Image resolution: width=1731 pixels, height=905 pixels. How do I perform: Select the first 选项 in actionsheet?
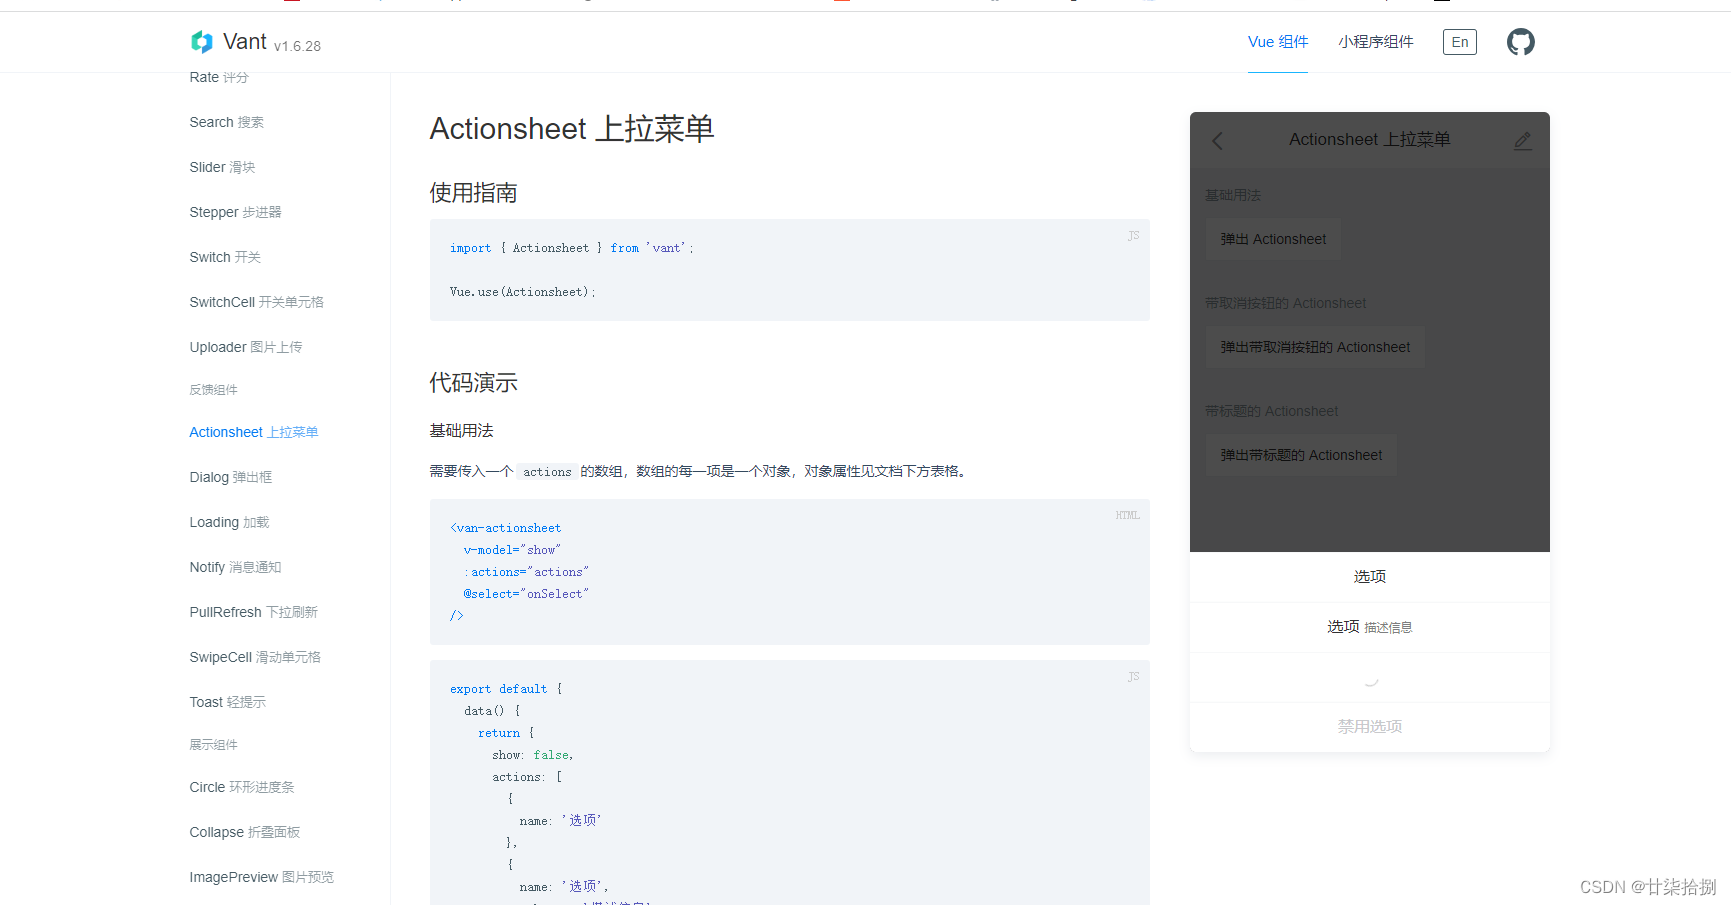point(1370,577)
